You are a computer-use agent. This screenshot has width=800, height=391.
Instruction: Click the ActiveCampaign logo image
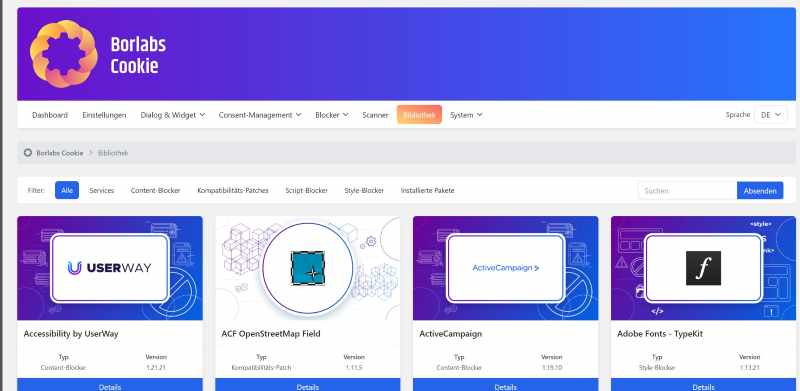pos(506,268)
